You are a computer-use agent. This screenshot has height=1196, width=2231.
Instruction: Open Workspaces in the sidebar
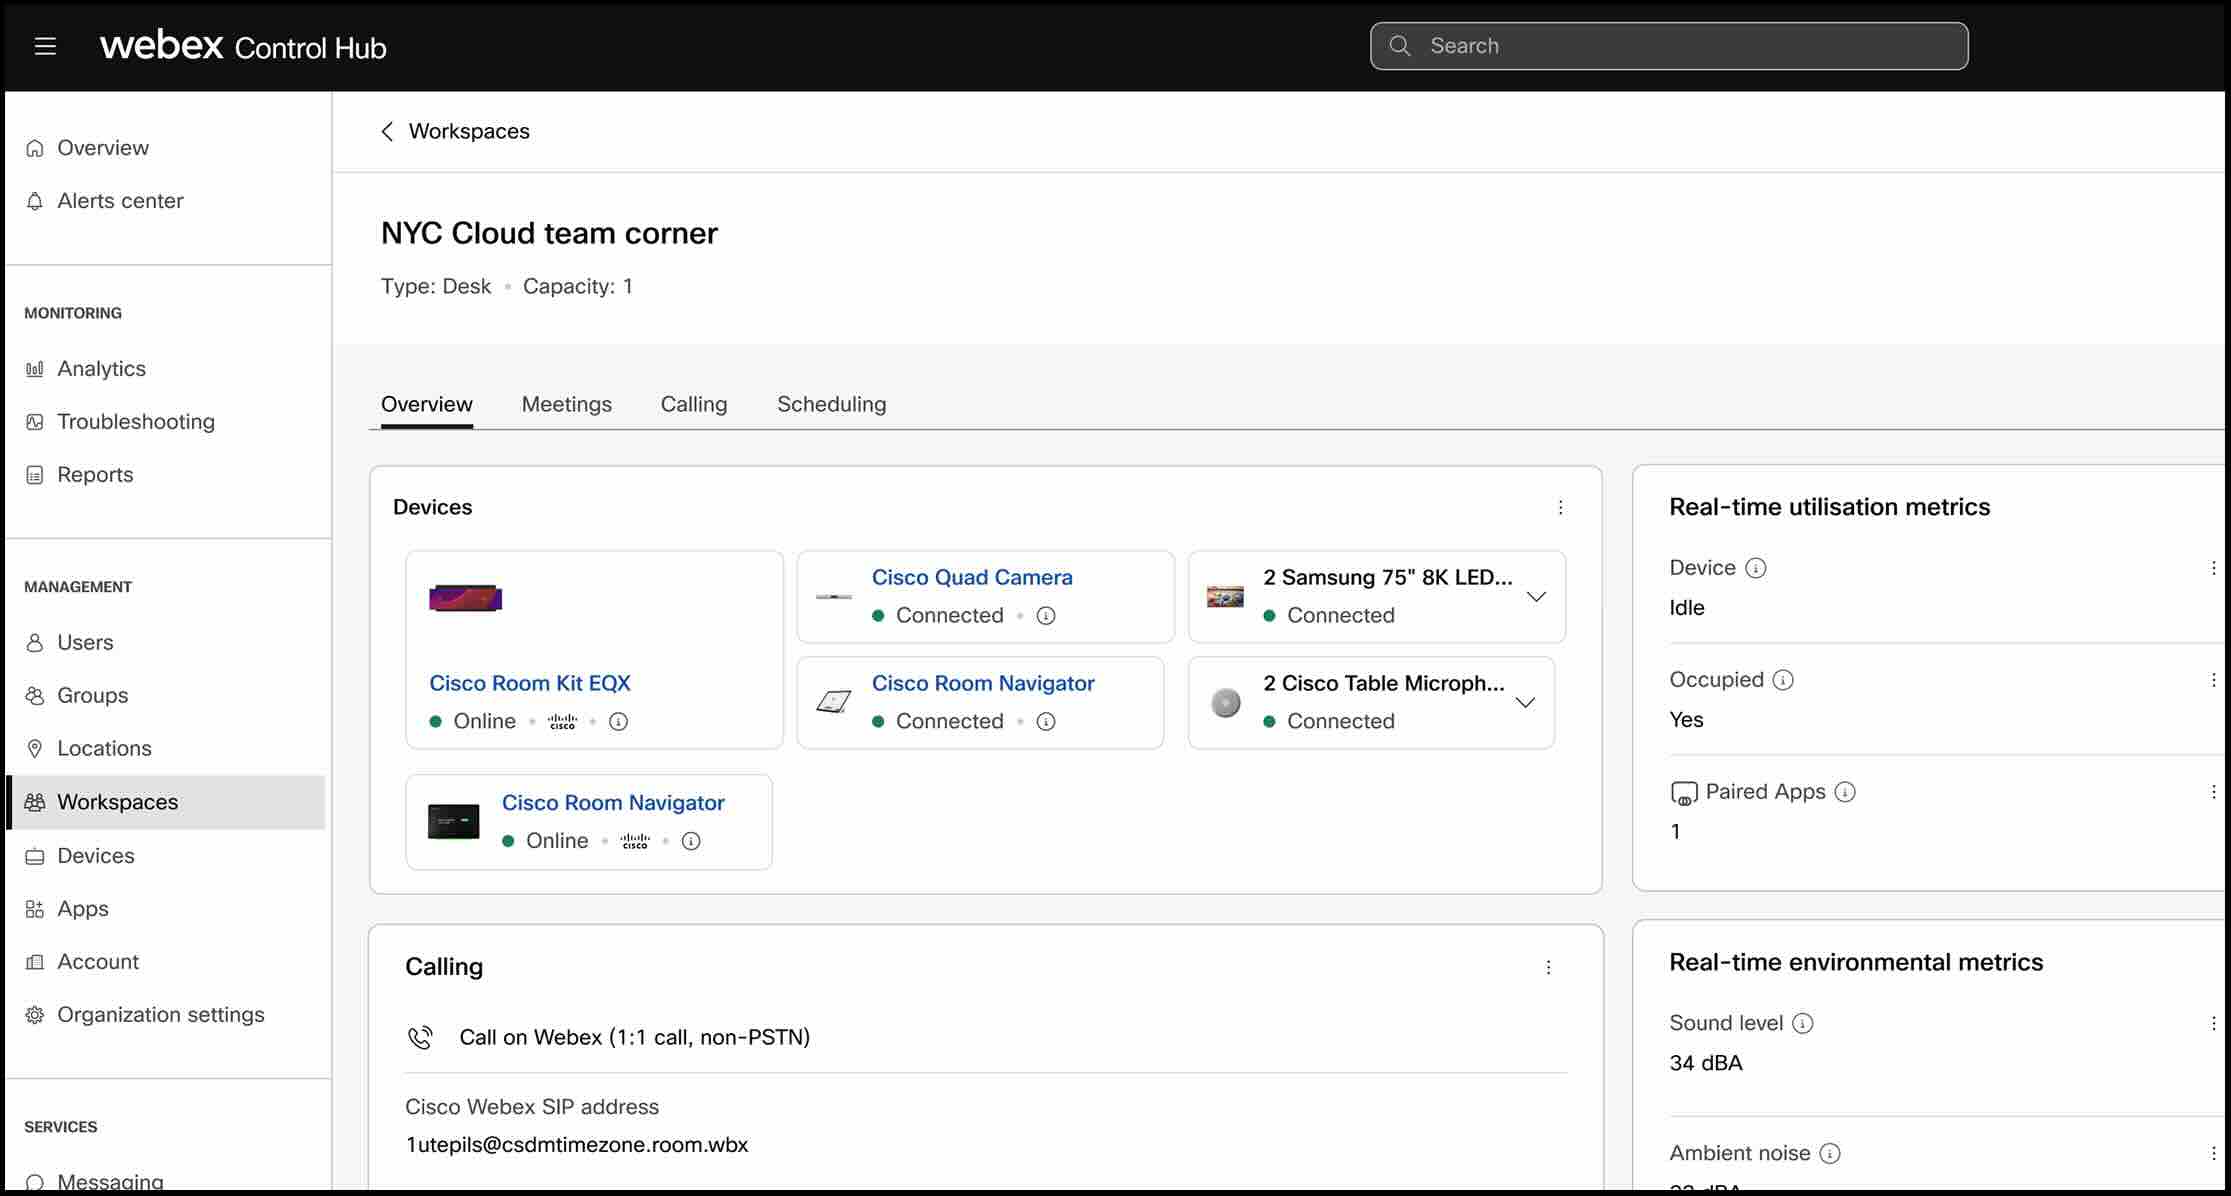(x=166, y=802)
